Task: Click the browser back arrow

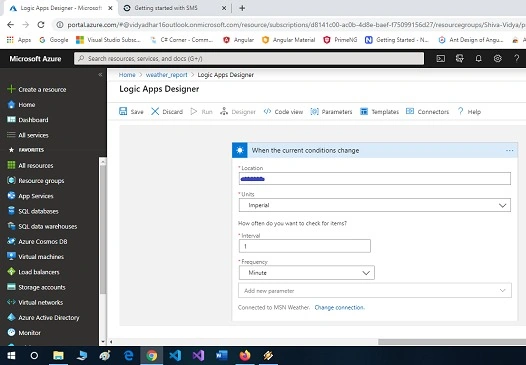Action: (x=11, y=25)
